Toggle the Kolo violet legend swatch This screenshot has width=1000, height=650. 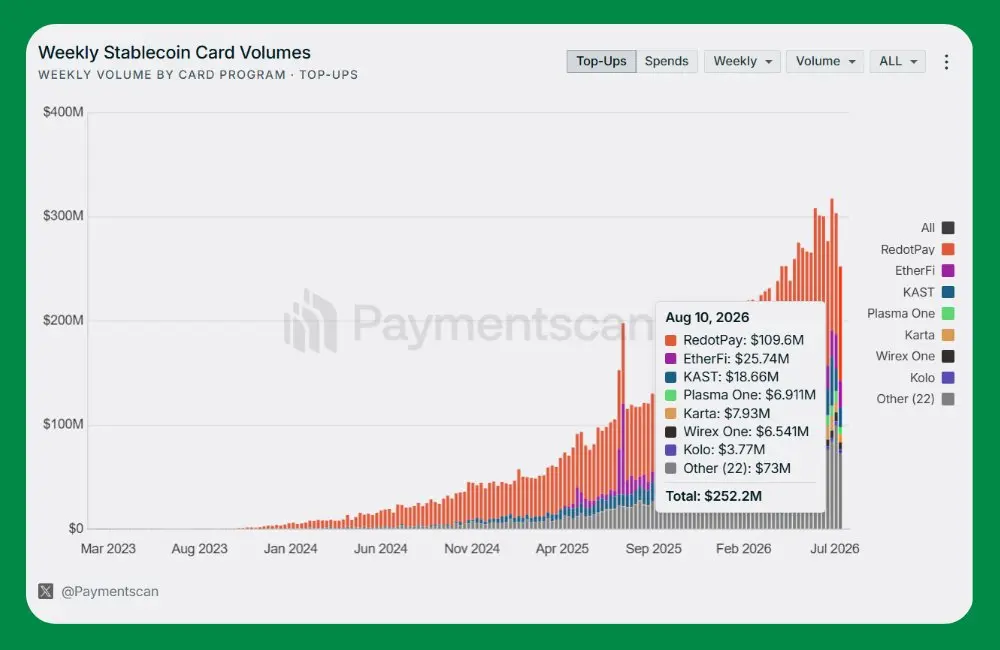[948, 378]
